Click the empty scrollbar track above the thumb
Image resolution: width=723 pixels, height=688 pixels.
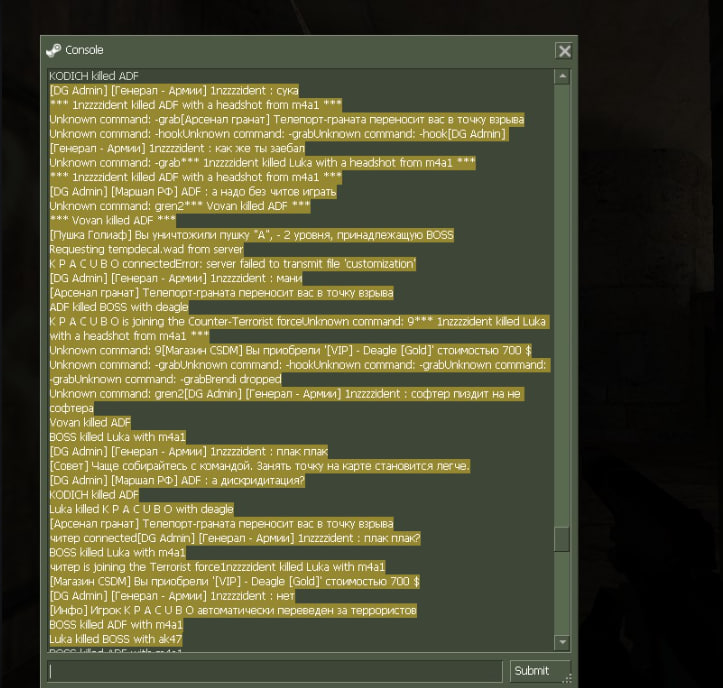click(x=562, y=304)
